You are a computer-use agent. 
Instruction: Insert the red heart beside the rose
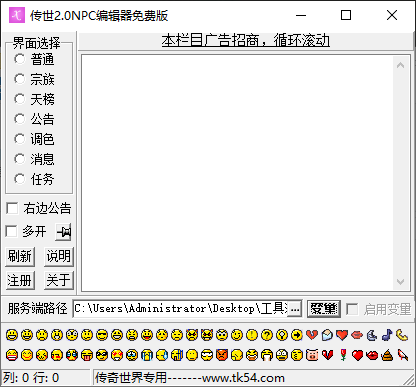tap(357, 355)
